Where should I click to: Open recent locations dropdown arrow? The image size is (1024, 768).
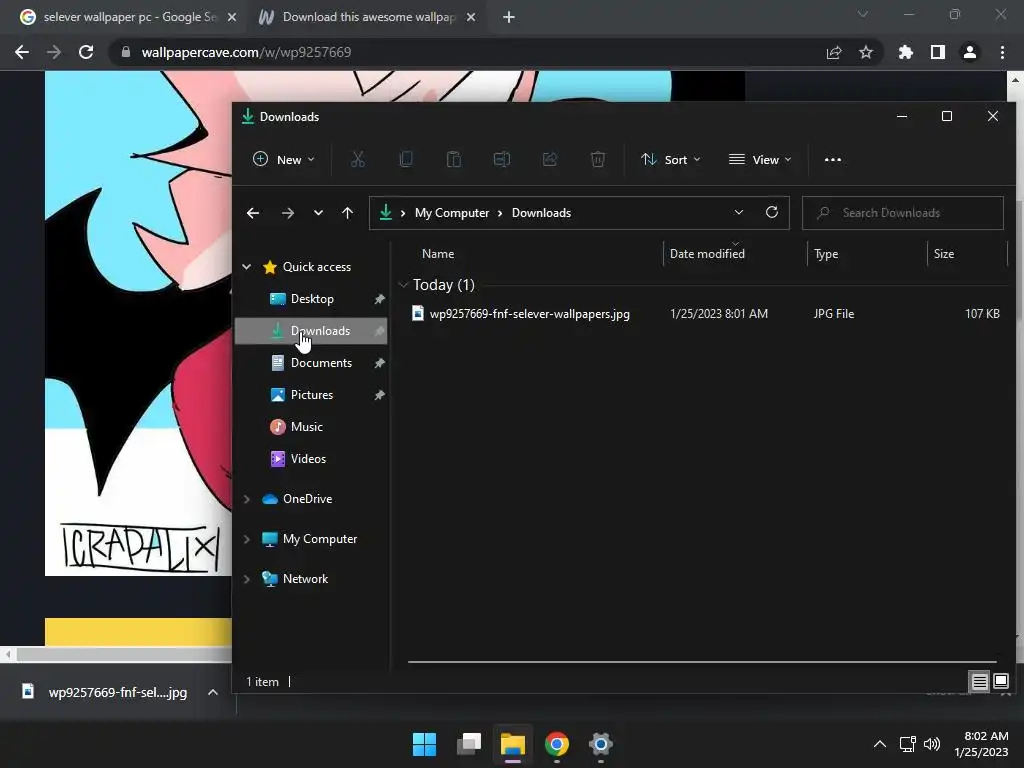[318, 213]
